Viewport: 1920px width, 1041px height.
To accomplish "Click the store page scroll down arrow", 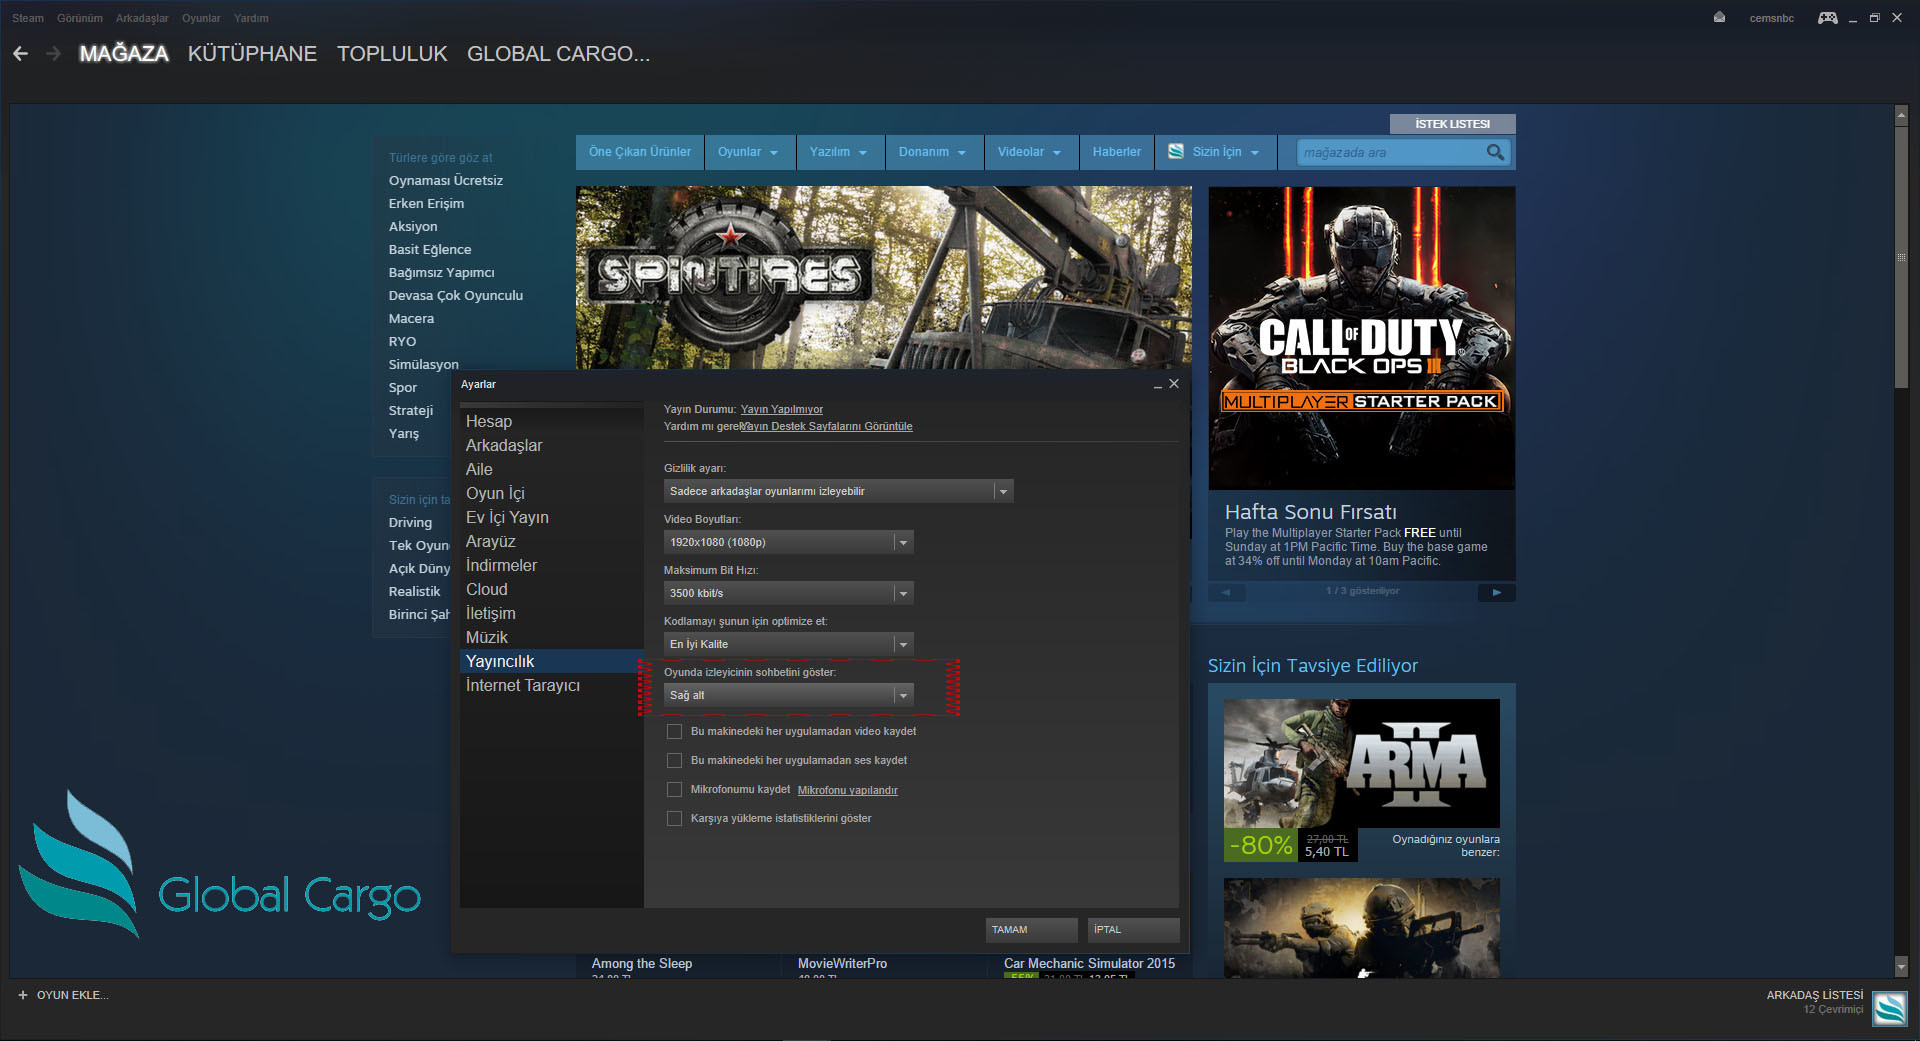I will click(1901, 967).
